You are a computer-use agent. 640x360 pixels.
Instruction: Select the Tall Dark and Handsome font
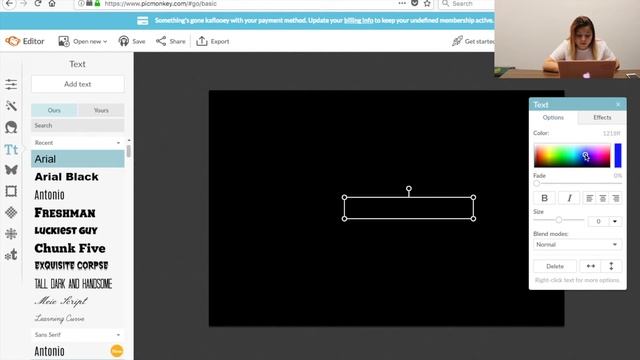coord(78,283)
